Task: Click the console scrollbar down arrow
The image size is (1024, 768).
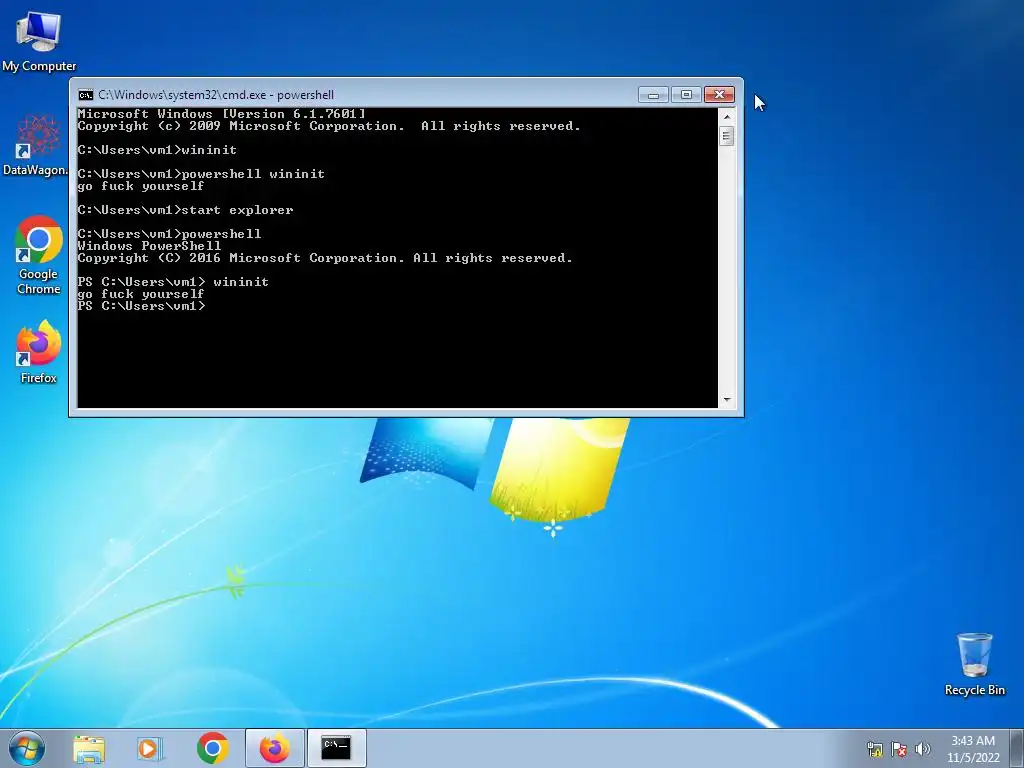Action: (x=726, y=400)
